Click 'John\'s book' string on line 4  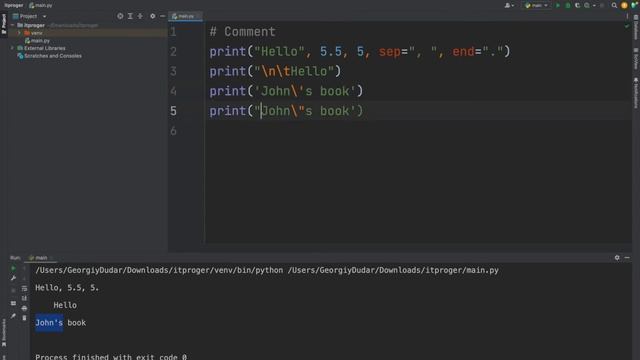pos(305,91)
